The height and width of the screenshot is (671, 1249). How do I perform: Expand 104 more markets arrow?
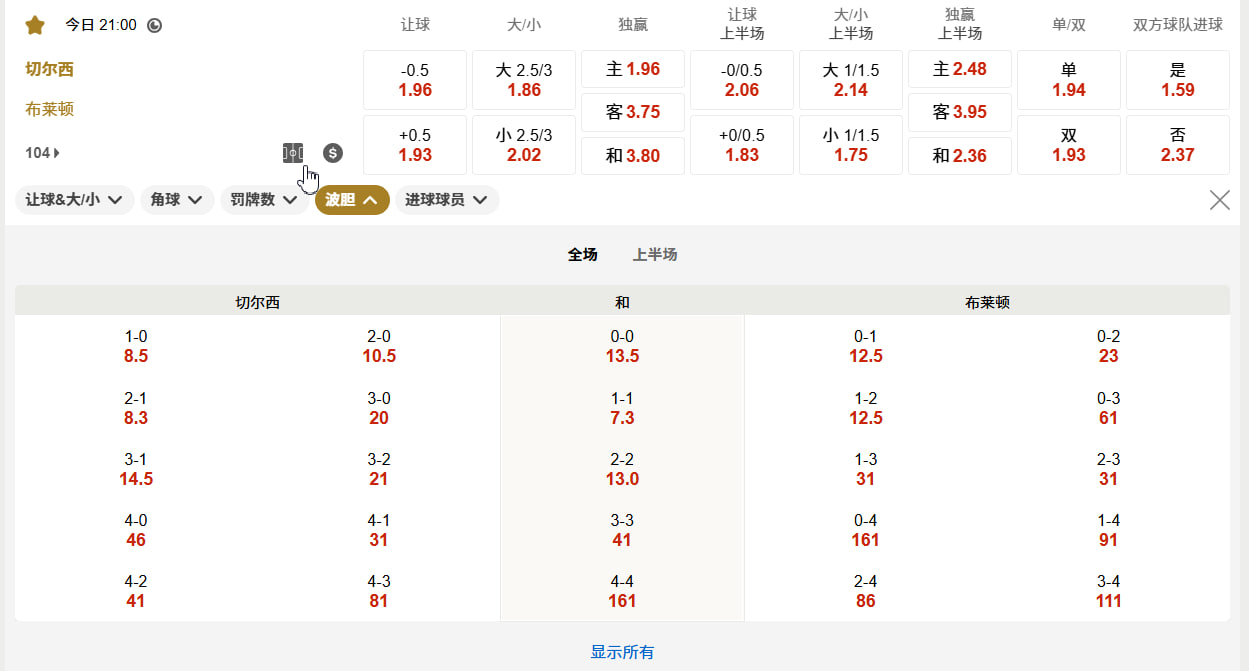click(43, 153)
